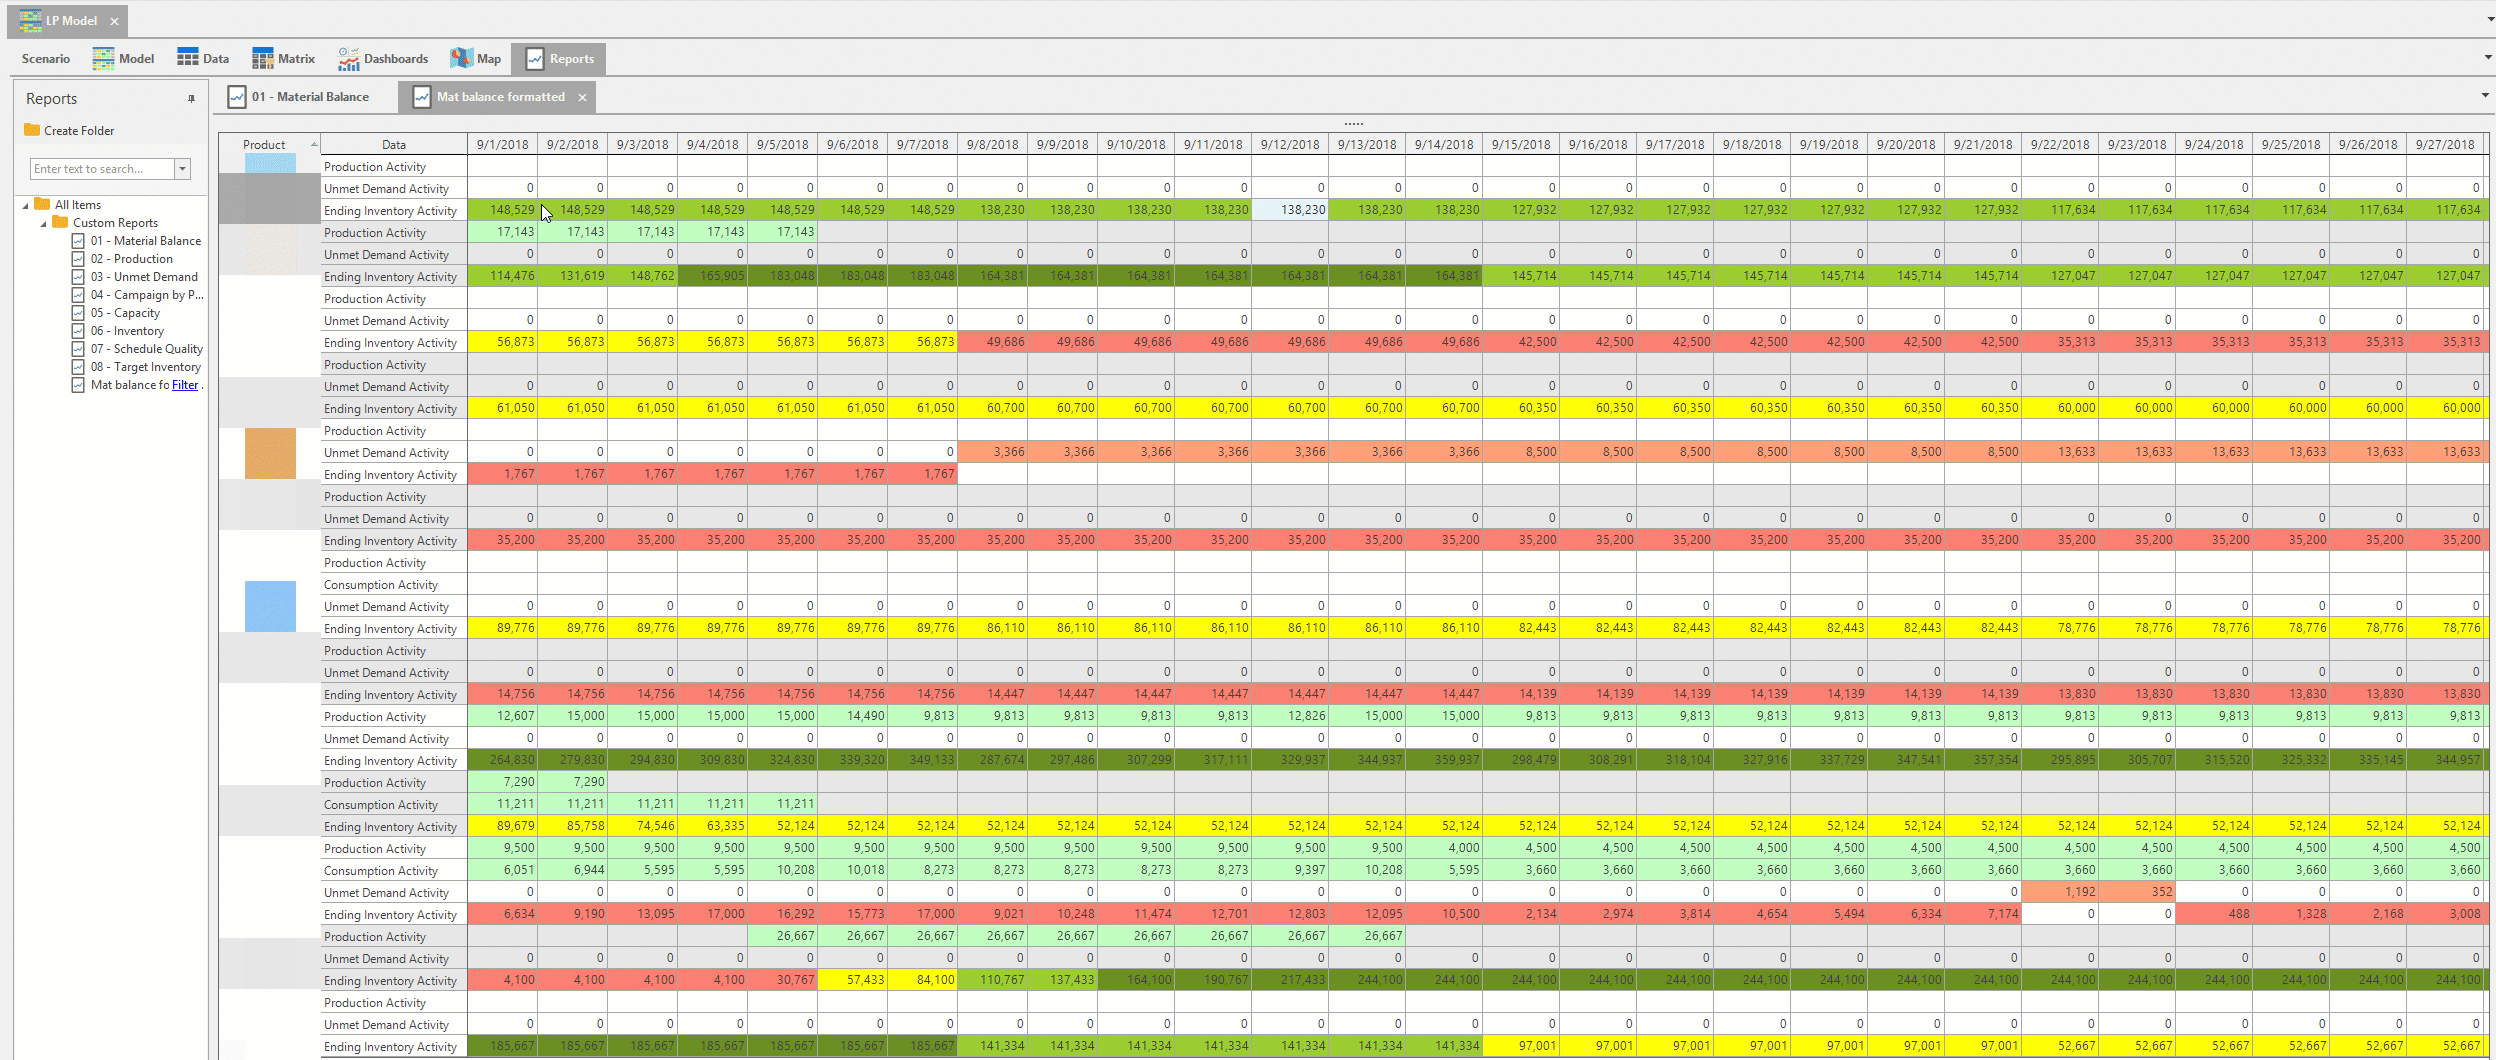Open the Dashboards chart icon

[x=348, y=59]
